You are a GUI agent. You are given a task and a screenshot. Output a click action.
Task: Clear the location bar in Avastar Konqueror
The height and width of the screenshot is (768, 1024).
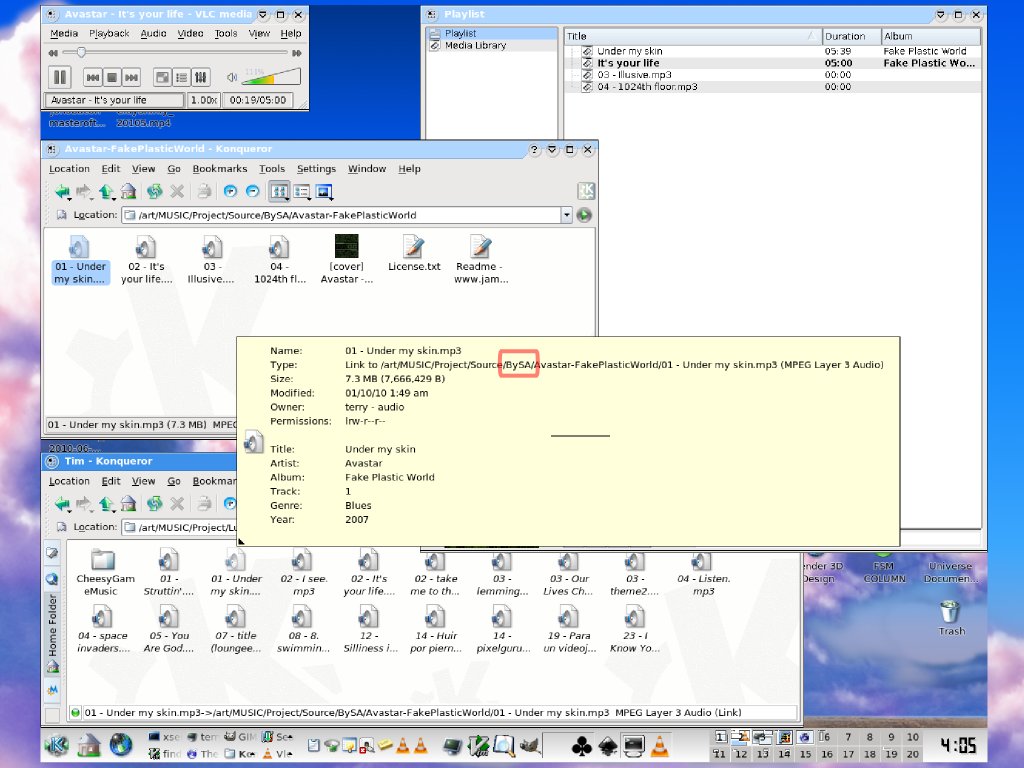click(x=61, y=215)
